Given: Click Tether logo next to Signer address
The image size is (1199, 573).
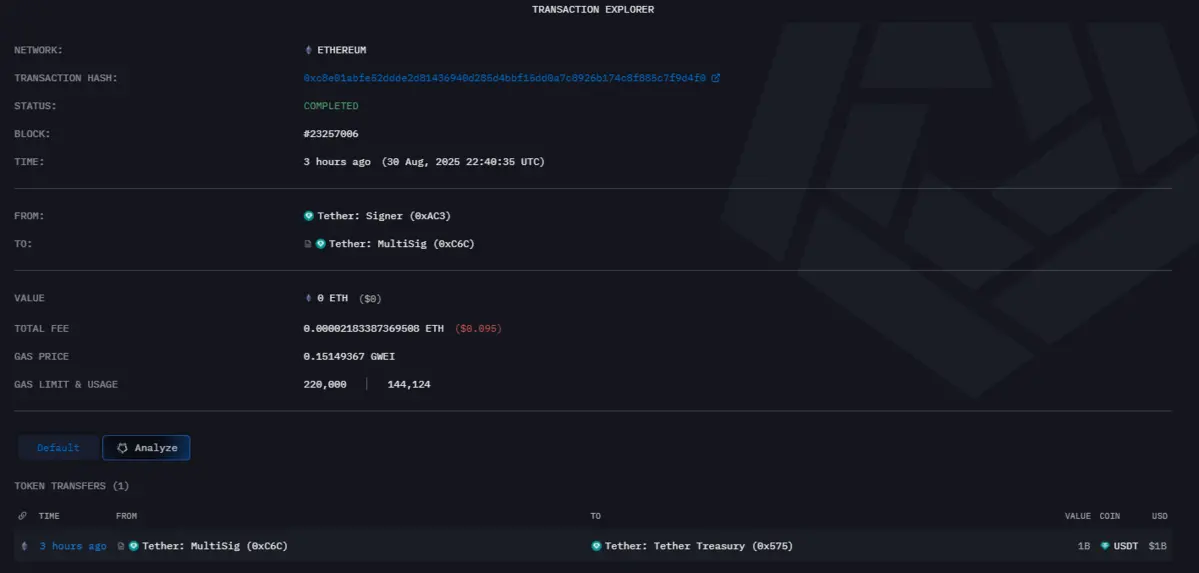Looking at the screenshot, I should pos(309,216).
